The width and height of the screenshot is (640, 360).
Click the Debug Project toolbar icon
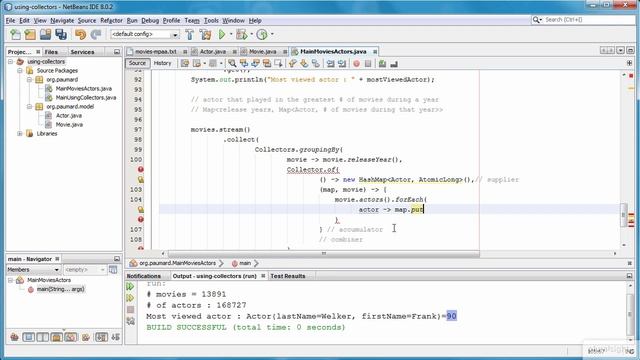point(242,35)
